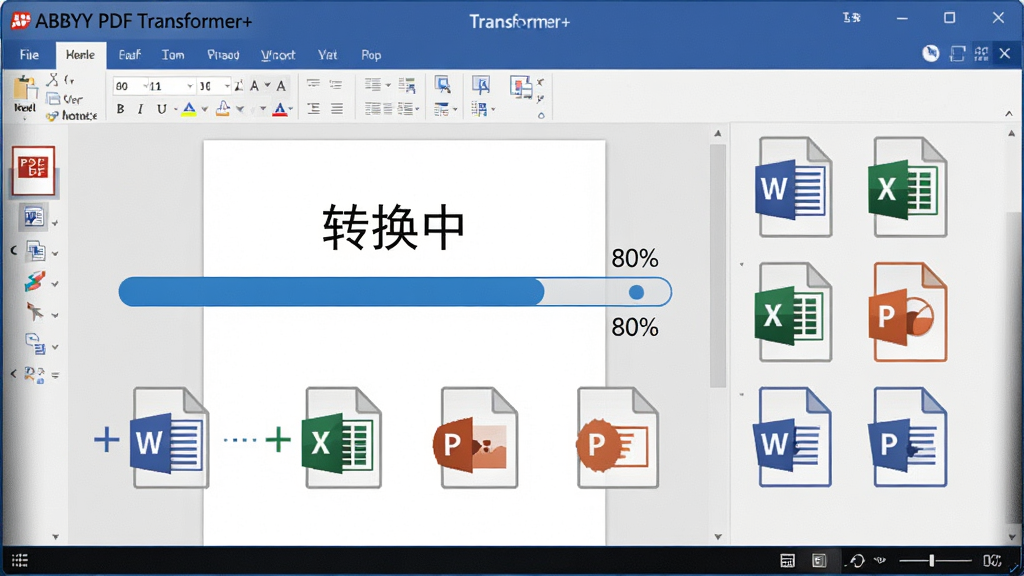Click the document scroll down arrow
Image resolution: width=1024 pixels, height=576 pixels.
[x=718, y=537]
